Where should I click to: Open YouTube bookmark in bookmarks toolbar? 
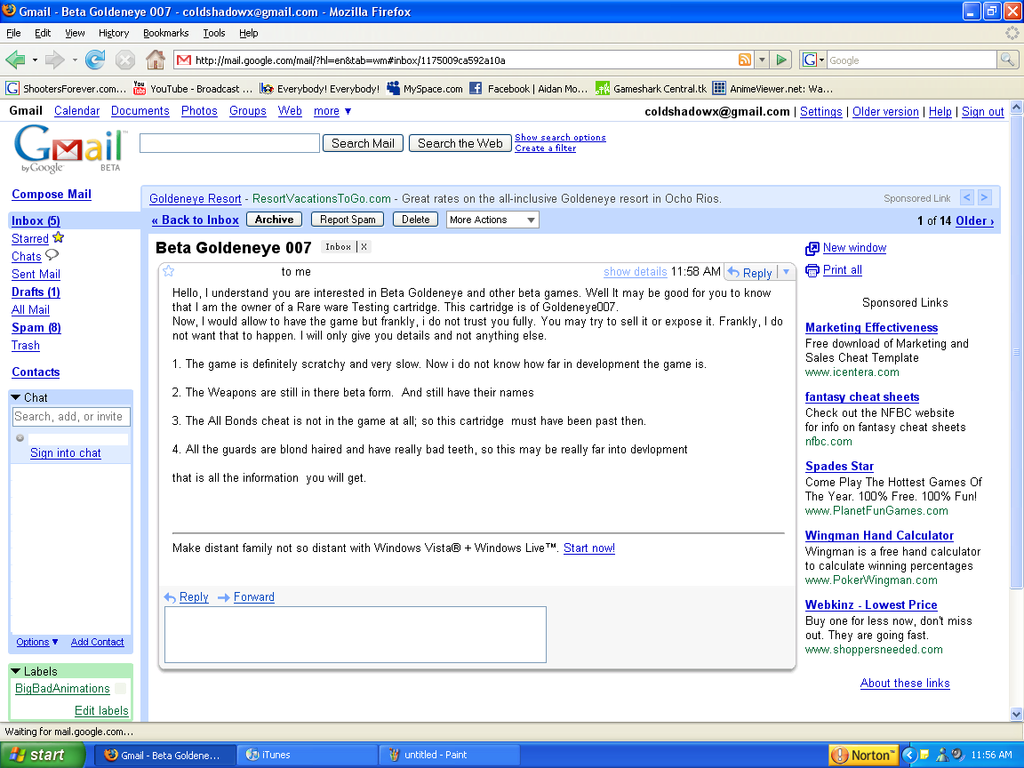(193, 89)
